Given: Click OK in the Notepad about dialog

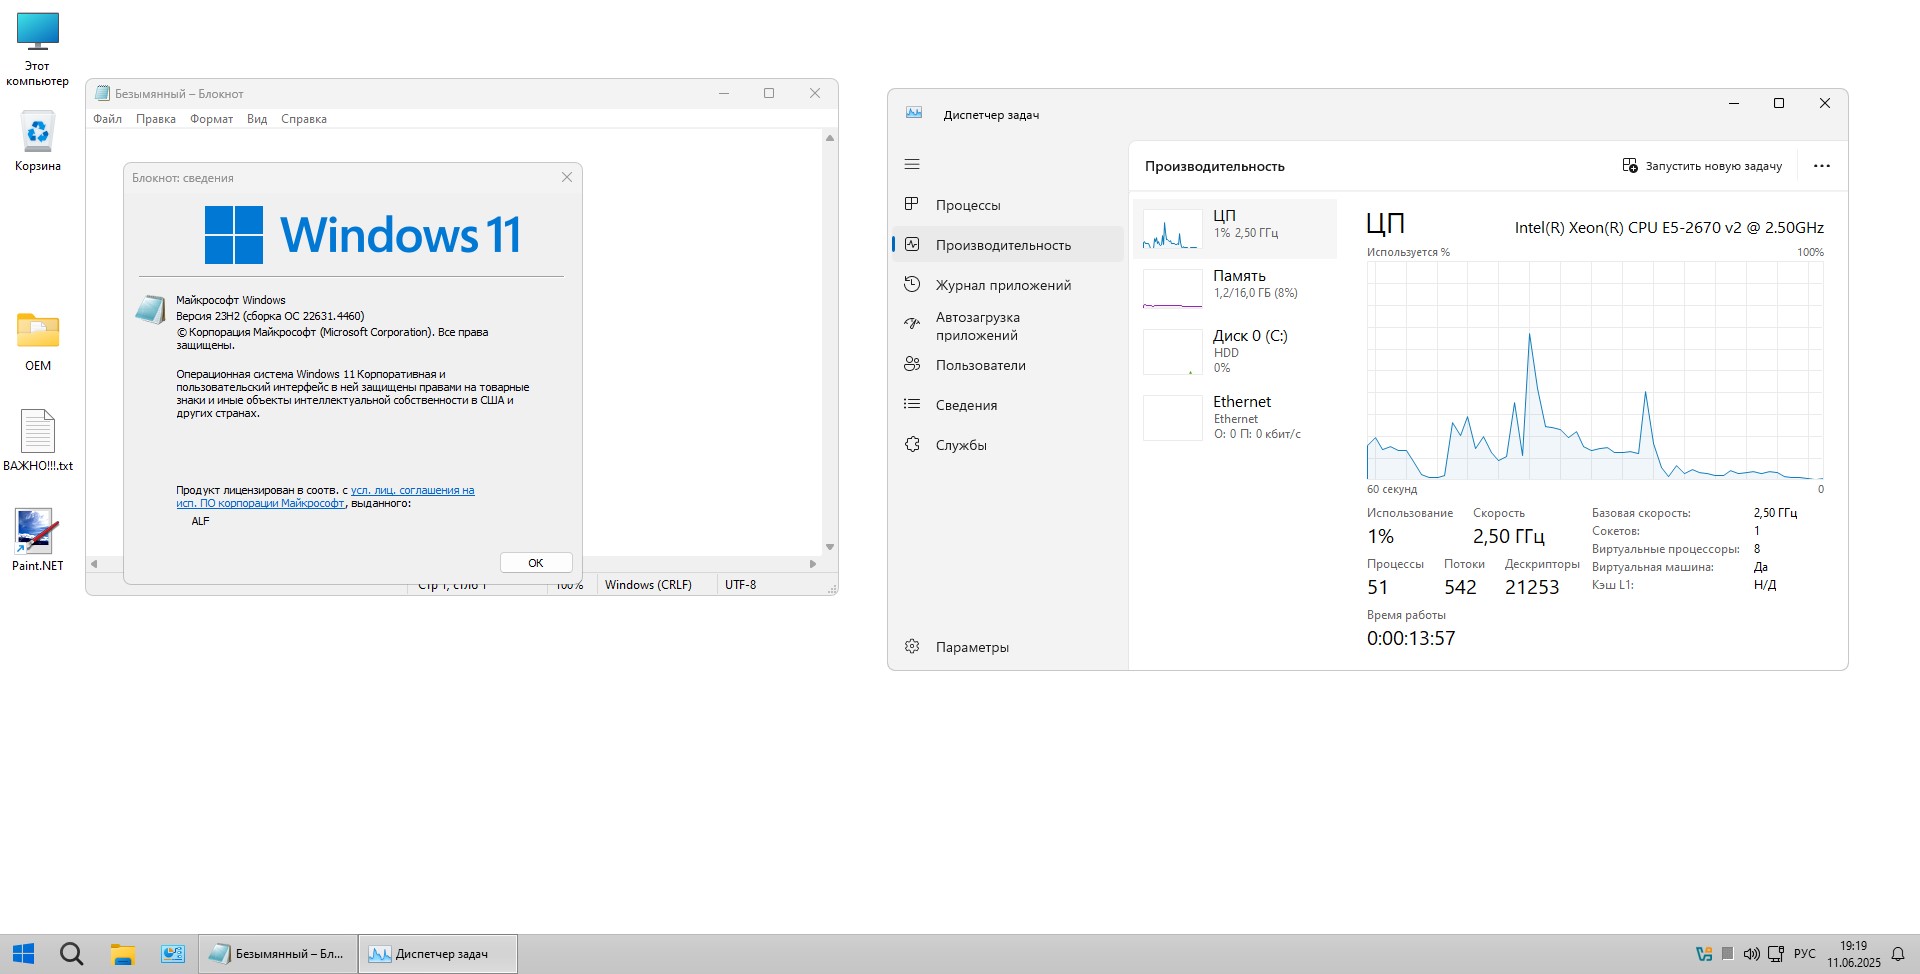Looking at the screenshot, I should click(536, 563).
